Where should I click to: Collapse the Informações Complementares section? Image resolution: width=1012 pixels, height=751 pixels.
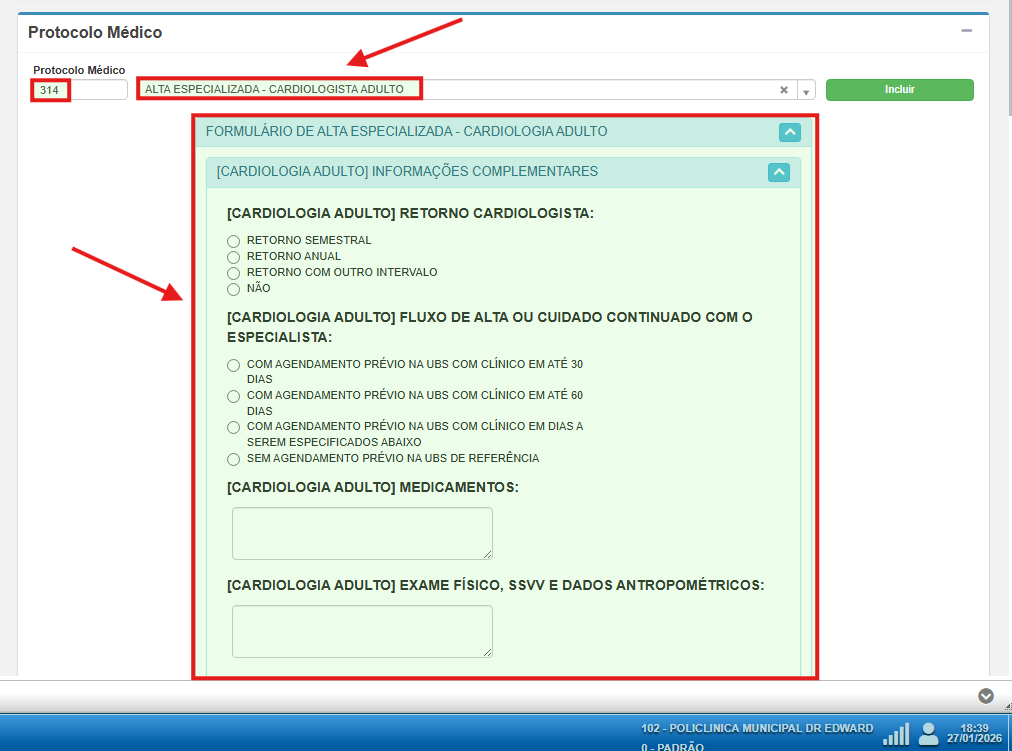[779, 172]
